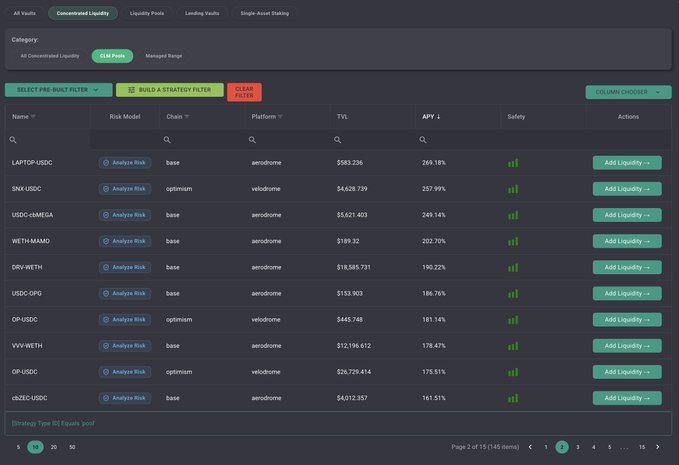Select the CLM Pools category
679x465 pixels.
coord(112,56)
